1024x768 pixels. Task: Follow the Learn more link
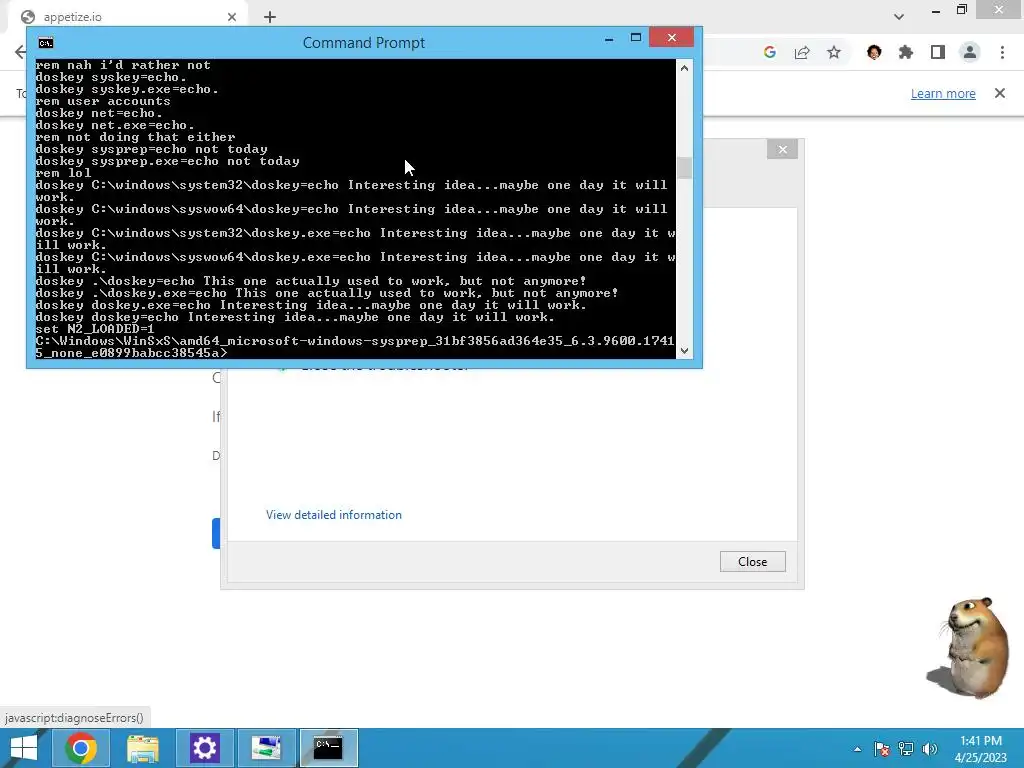pyautogui.click(x=943, y=93)
